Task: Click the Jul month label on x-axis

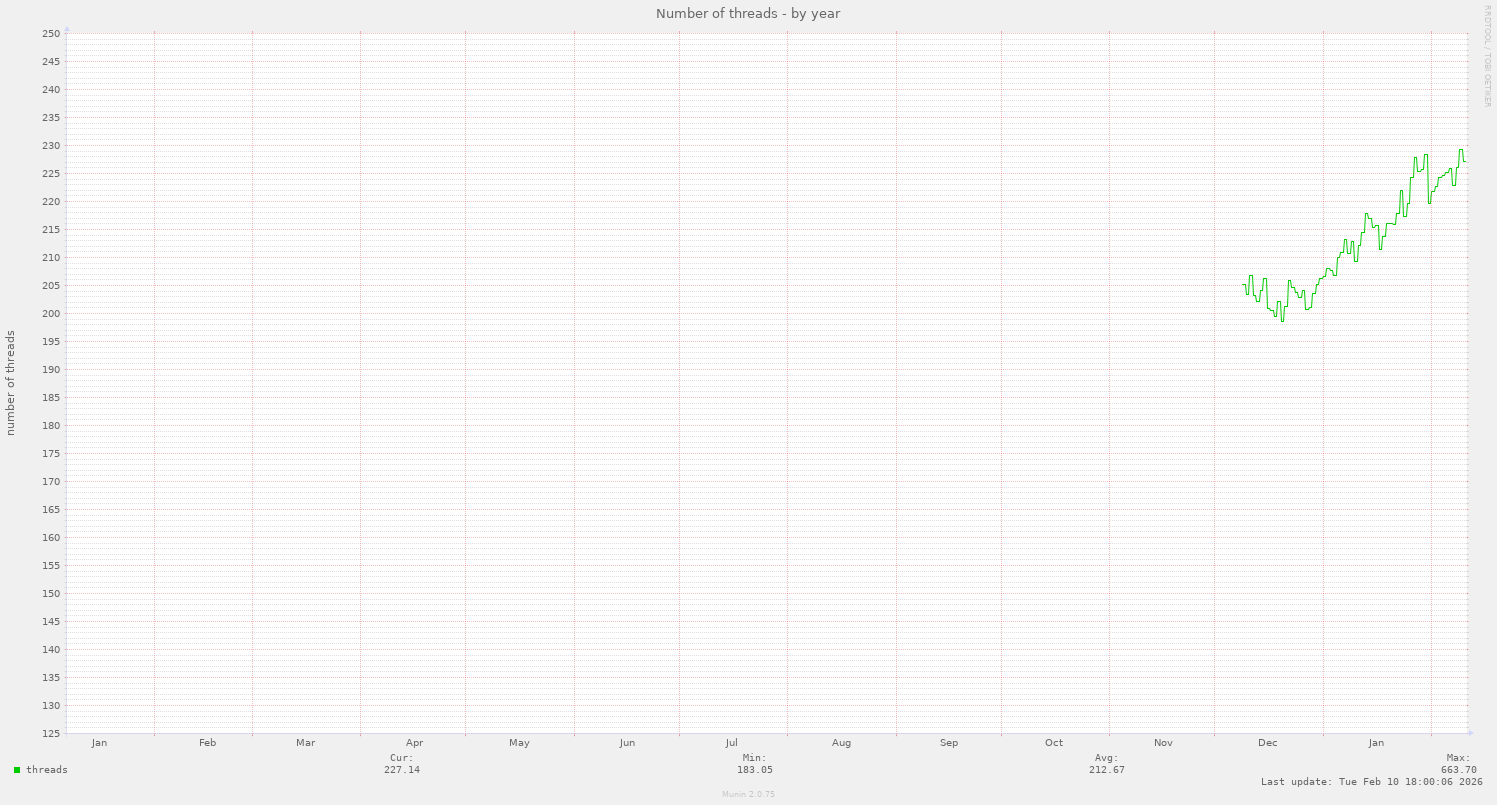Action: 732,743
